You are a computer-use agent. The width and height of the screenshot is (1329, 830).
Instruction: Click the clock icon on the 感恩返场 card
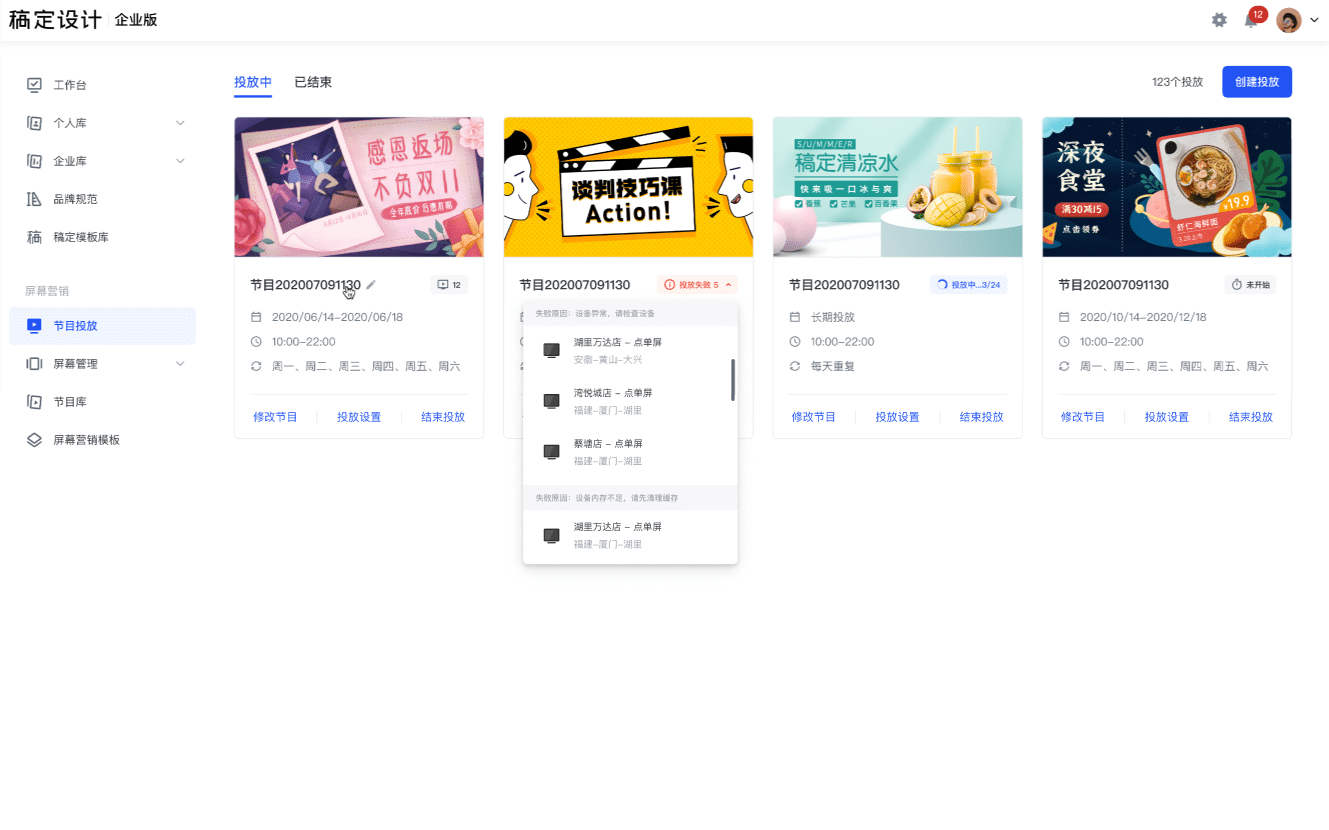pyautogui.click(x=256, y=342)
